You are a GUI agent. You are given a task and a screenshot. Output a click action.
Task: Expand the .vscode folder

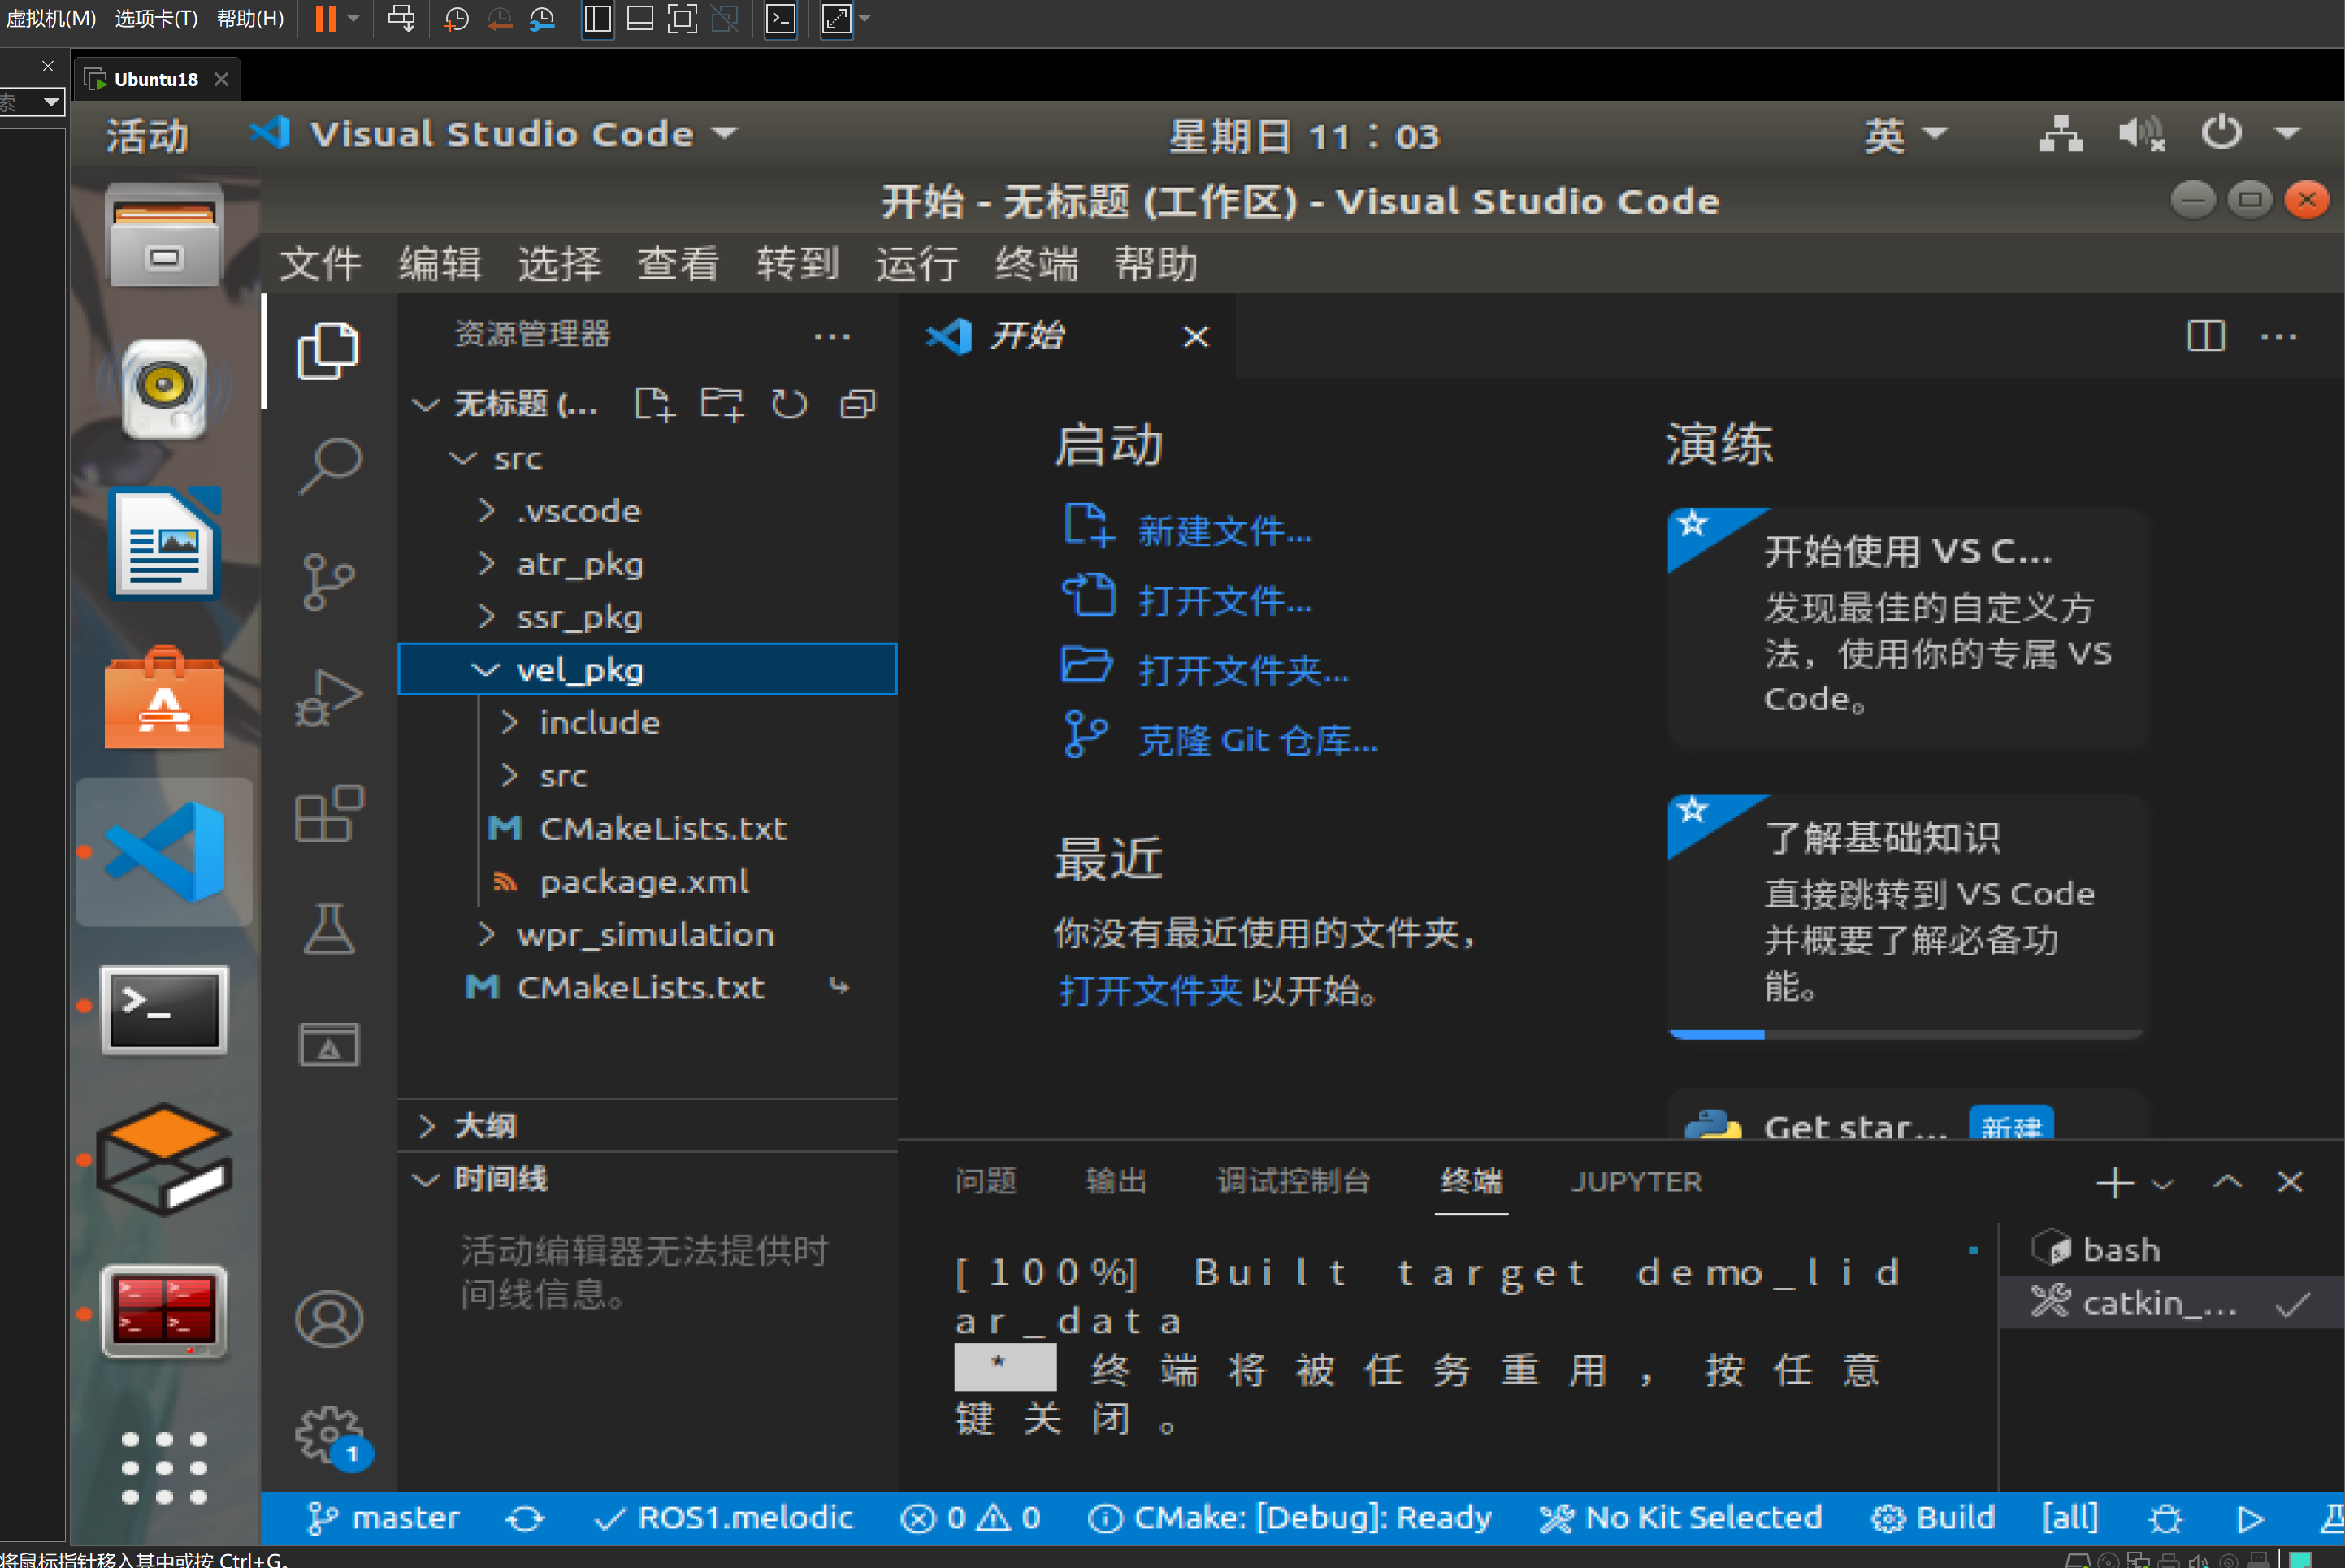pyautogui.click(x=647, y=511)
